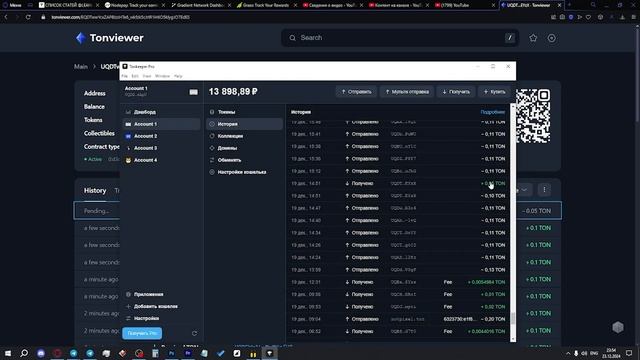Screen dimensions: 640x360
Task: Click the scrollbar down arrow in history list
Action: [513, 339]
